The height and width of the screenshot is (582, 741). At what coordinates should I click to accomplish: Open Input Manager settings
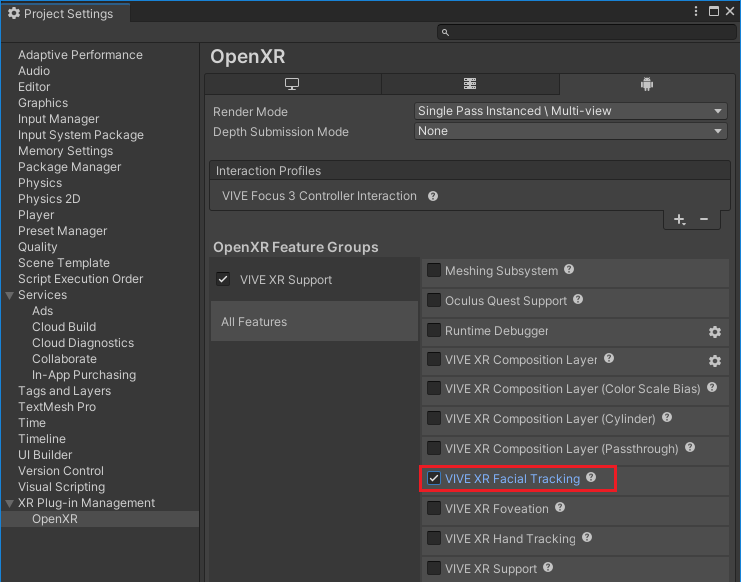click(x=59, y=119)
